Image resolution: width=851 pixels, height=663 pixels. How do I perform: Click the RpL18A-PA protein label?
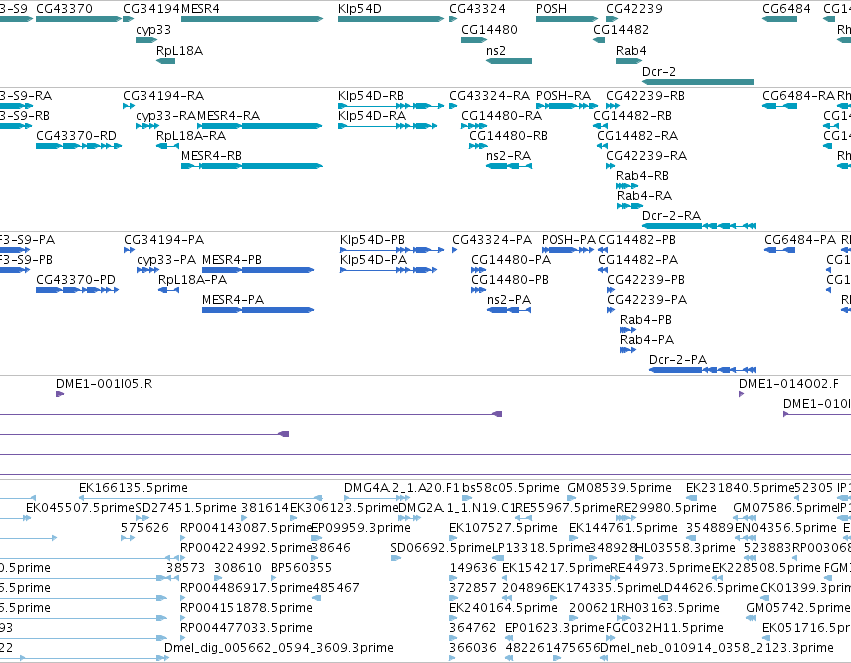(192, 280)
